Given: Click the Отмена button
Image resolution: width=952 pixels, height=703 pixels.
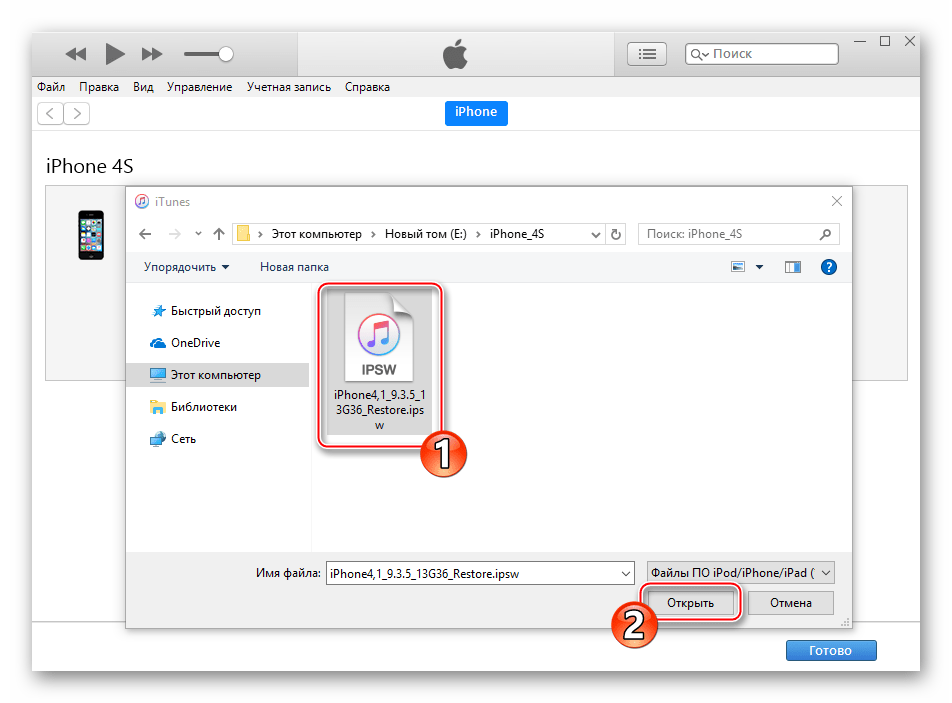Looking at the screenshot, I should tap(790, 603).
